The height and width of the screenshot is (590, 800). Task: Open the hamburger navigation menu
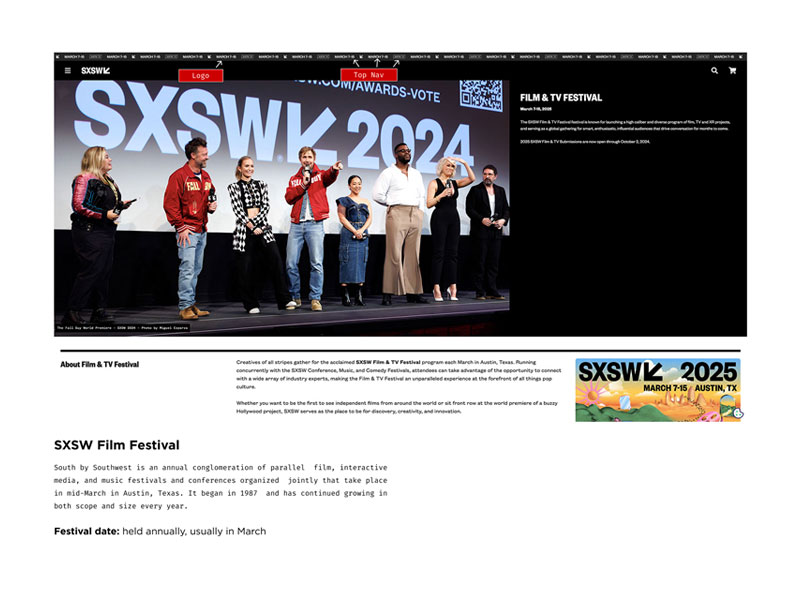coord(67,72)
